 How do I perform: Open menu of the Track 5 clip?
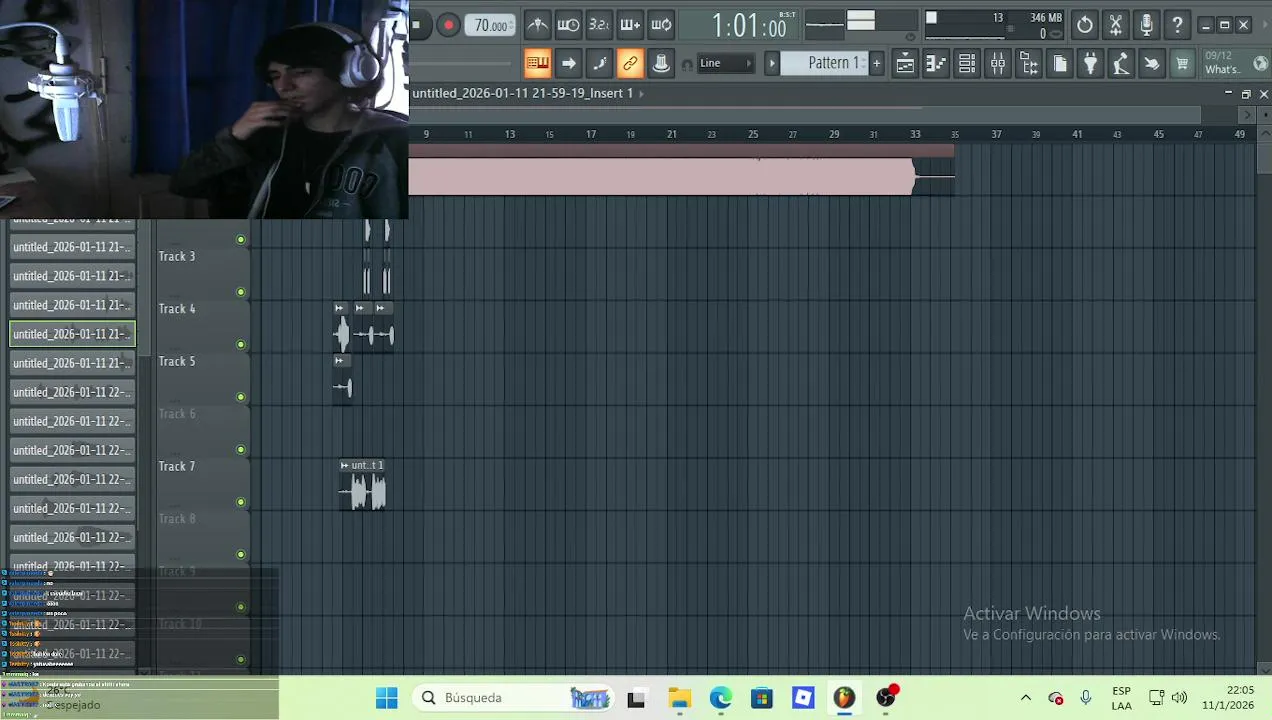tap(340, 360)
